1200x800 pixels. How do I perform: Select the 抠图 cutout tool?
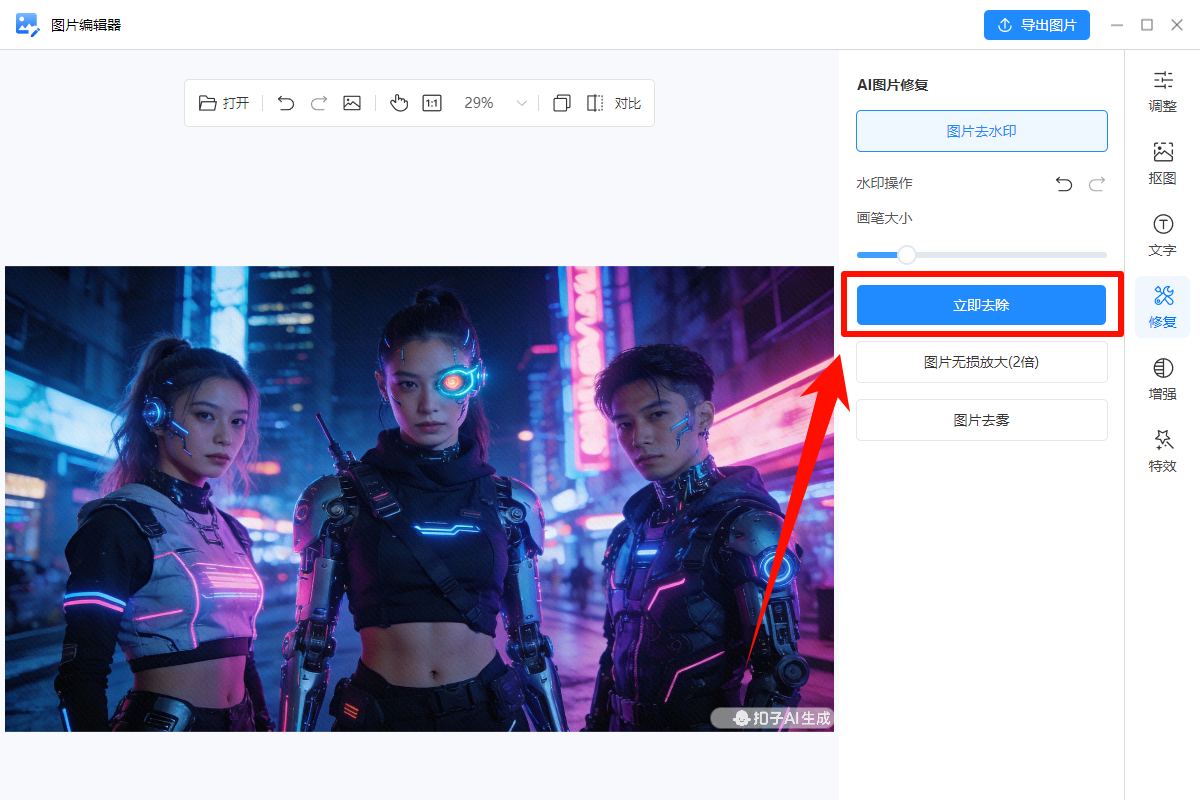click(x=1162, y=163)
